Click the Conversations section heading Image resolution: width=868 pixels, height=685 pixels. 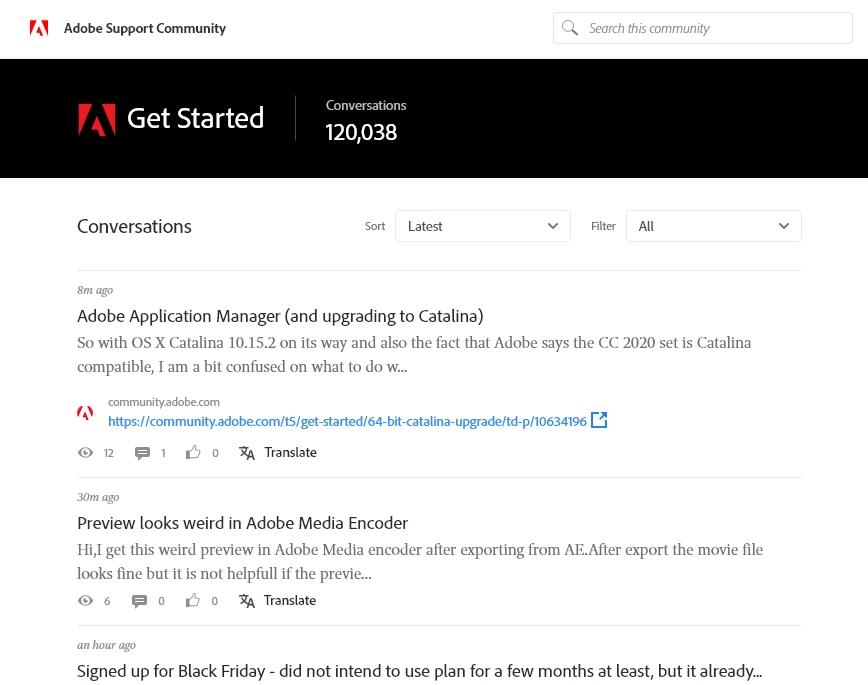(135, 226)
